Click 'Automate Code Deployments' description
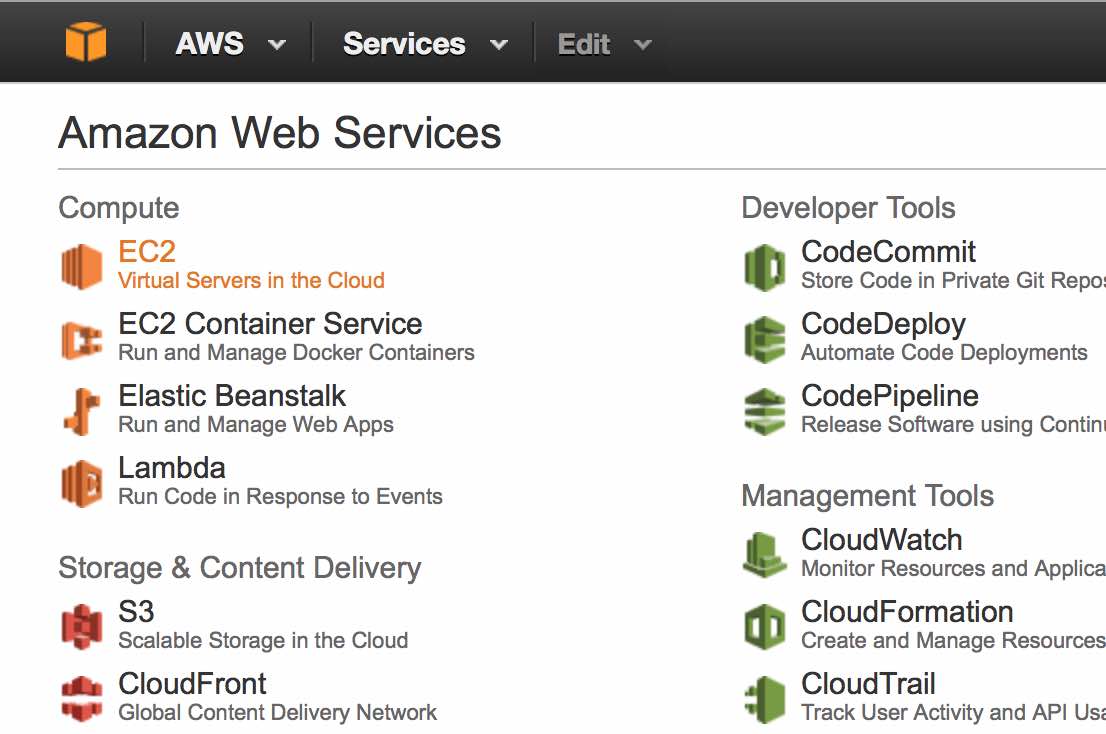Image resolution: width=1106 pixels, height=734 pixels. coord(944,353)
